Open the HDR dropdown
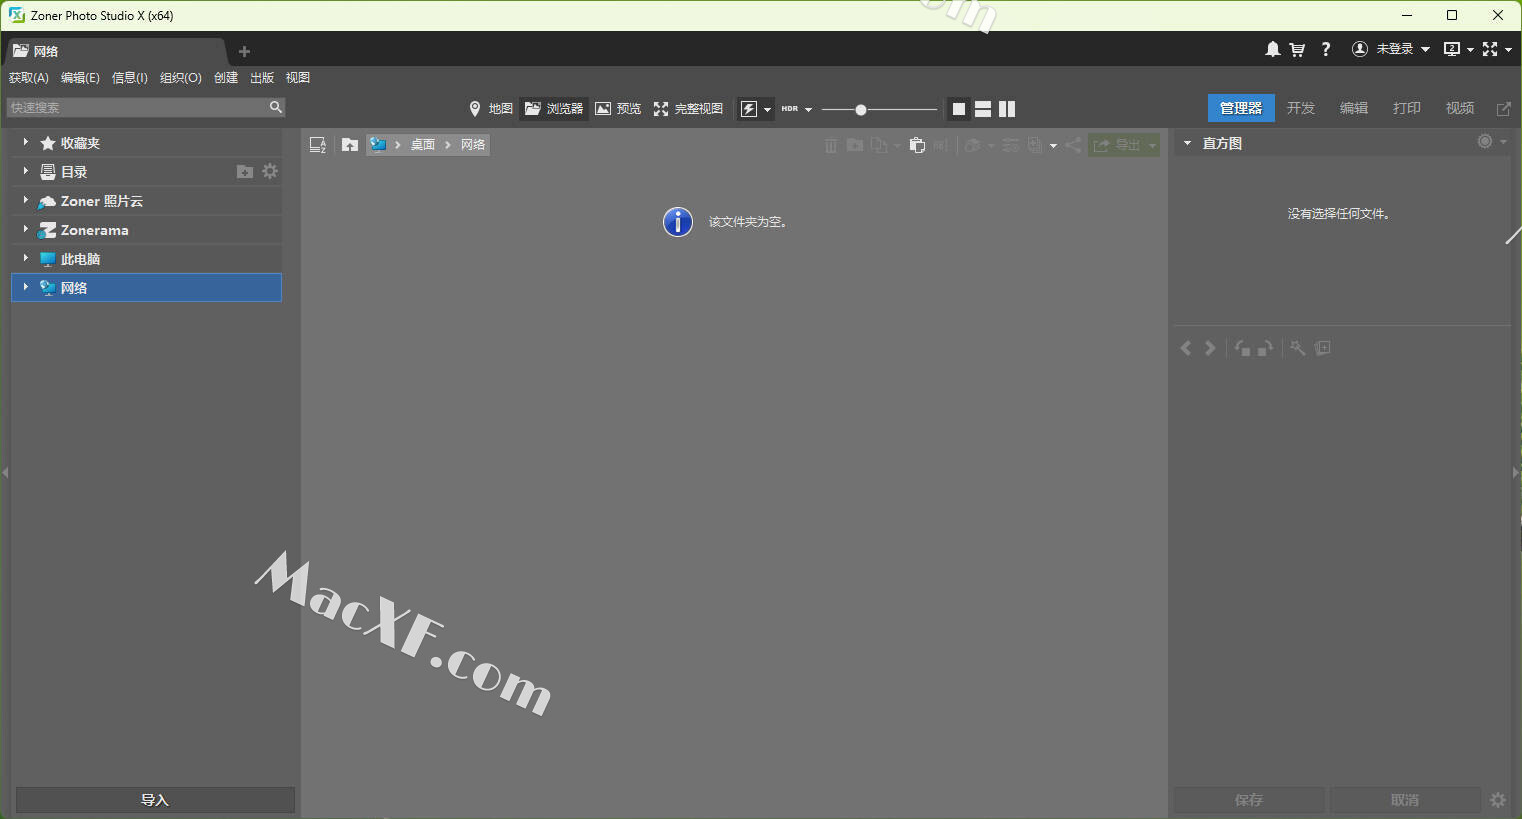Viewport: 1522px width, 819px height. pyautogui.click(x=797, y=109)
